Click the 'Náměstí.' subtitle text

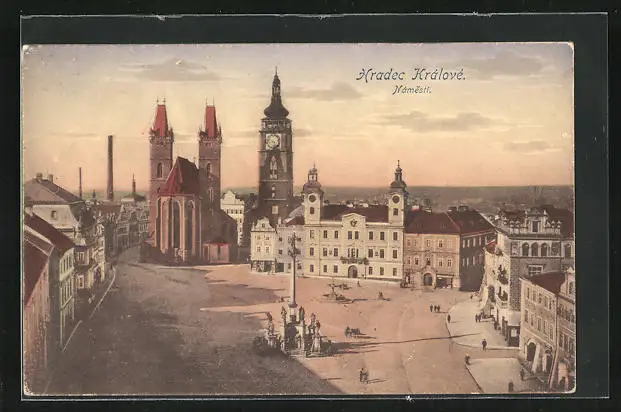click(x=412, y=90)
